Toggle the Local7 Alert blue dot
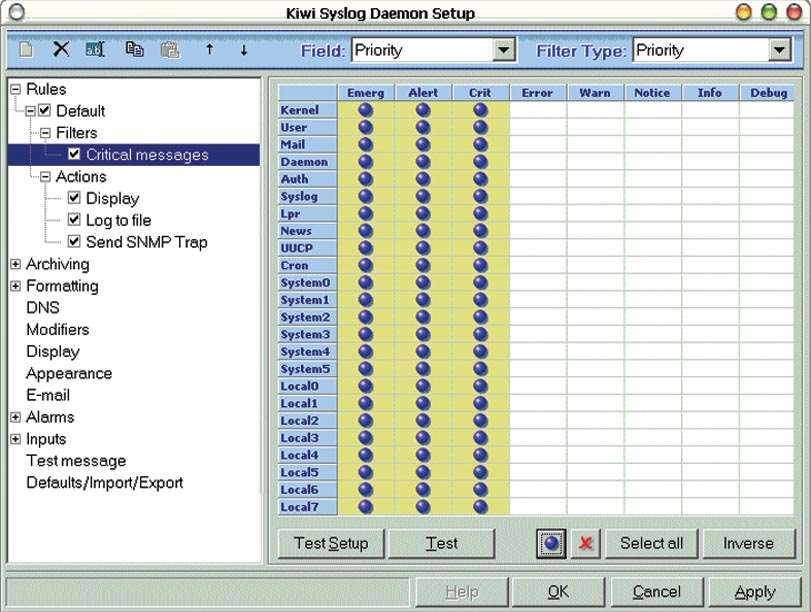 423,507
